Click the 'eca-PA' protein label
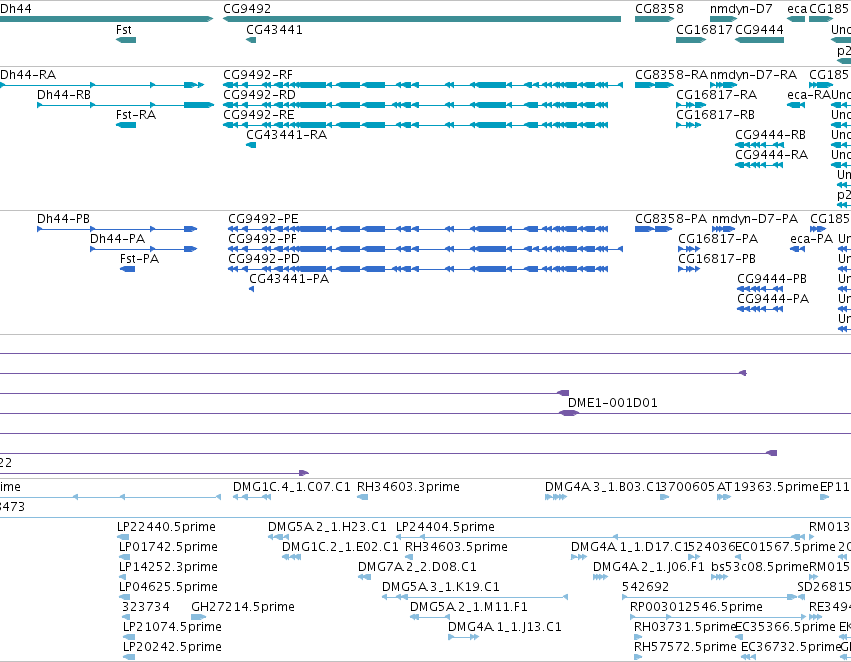Screen dimensions: 851x662 pyautogui.click(x=811, y=239)
